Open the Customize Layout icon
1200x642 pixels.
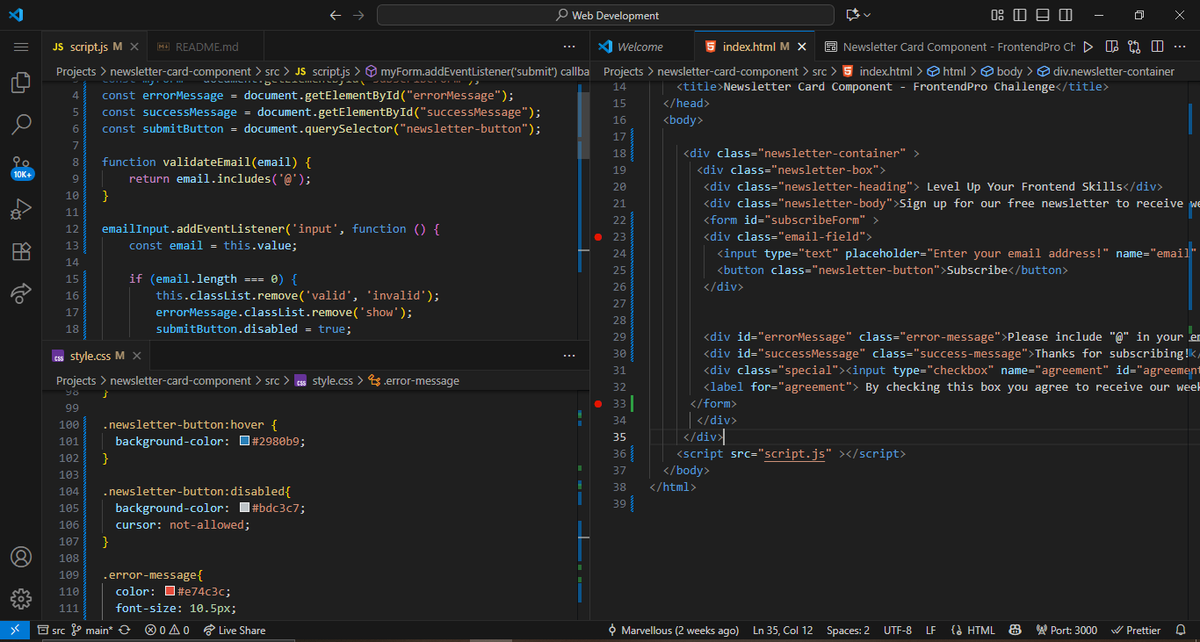tap(997, 15)
